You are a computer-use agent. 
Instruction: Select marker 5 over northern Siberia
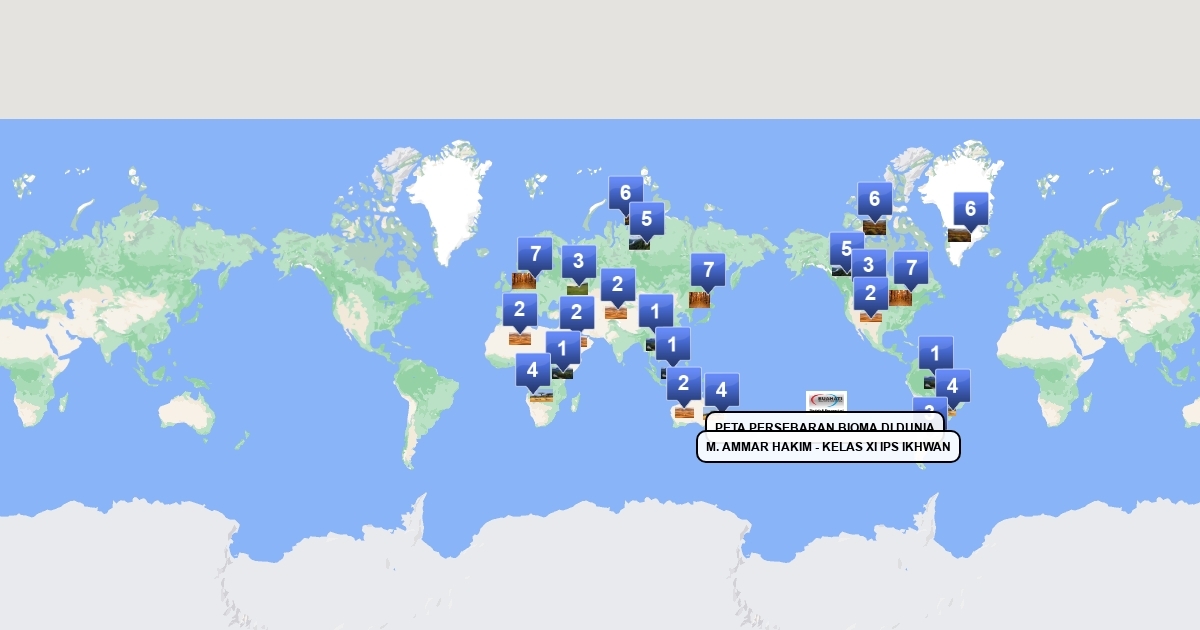tap(646, 219)
